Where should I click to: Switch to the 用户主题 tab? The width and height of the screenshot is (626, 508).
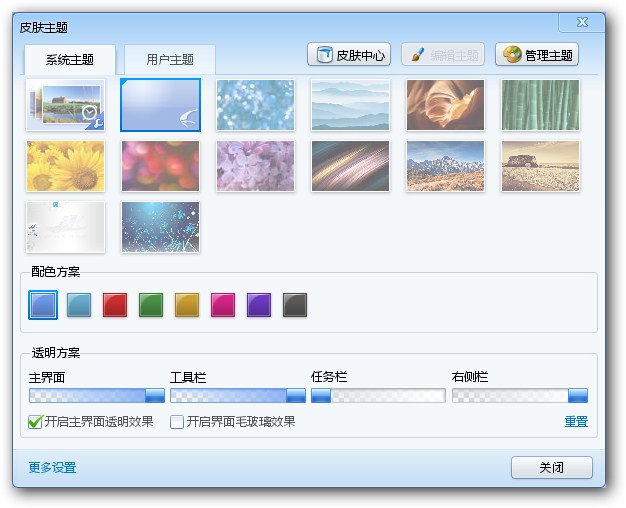click(x=170, y=60)
